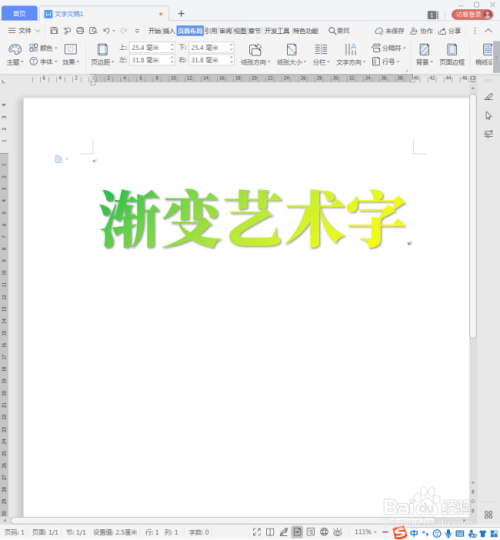This screenshot has width=500, height=540.
Task: Click the Print icon in quick toolbar
Action: [x=80, y=31]
